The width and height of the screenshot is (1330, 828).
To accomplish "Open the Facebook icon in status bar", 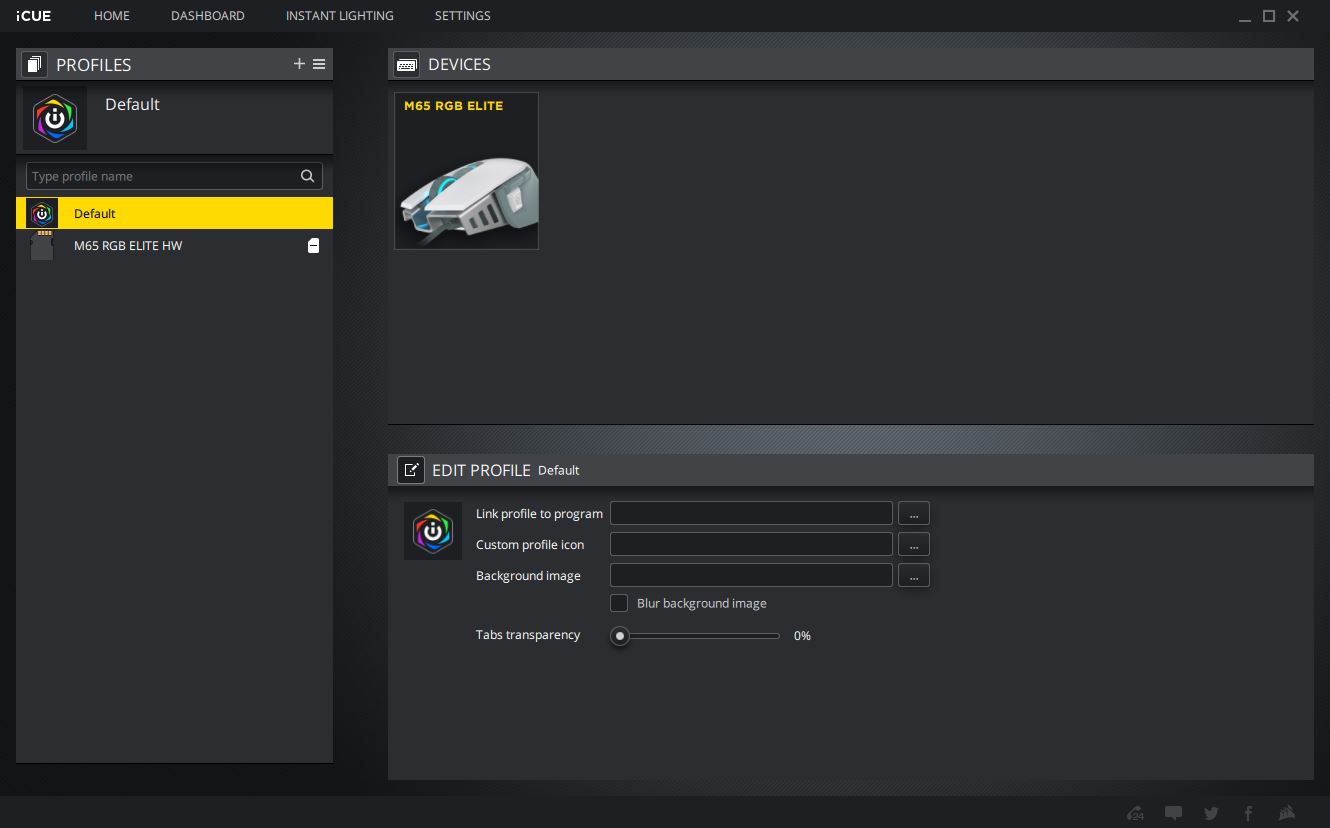I will 1249,813.
